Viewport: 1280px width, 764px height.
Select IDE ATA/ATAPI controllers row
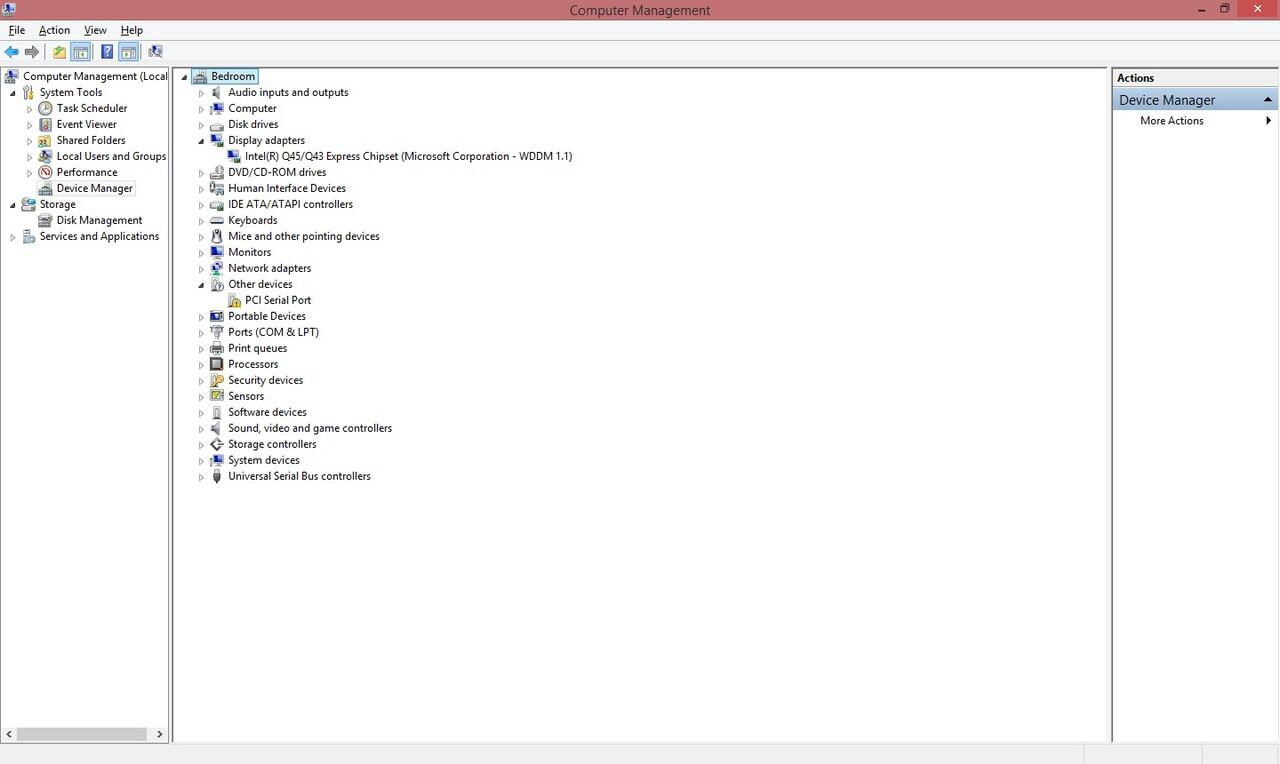tap(290, 204)
